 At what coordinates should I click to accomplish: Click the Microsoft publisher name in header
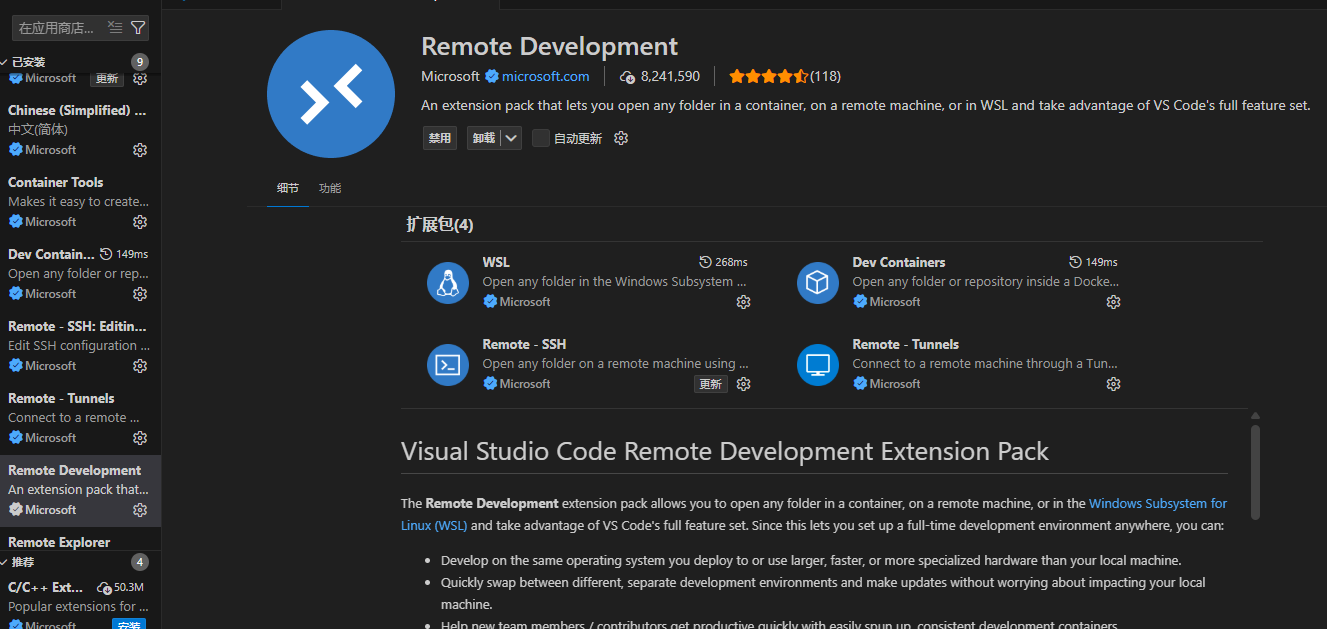pyautogui.click(x=450, y=76)
